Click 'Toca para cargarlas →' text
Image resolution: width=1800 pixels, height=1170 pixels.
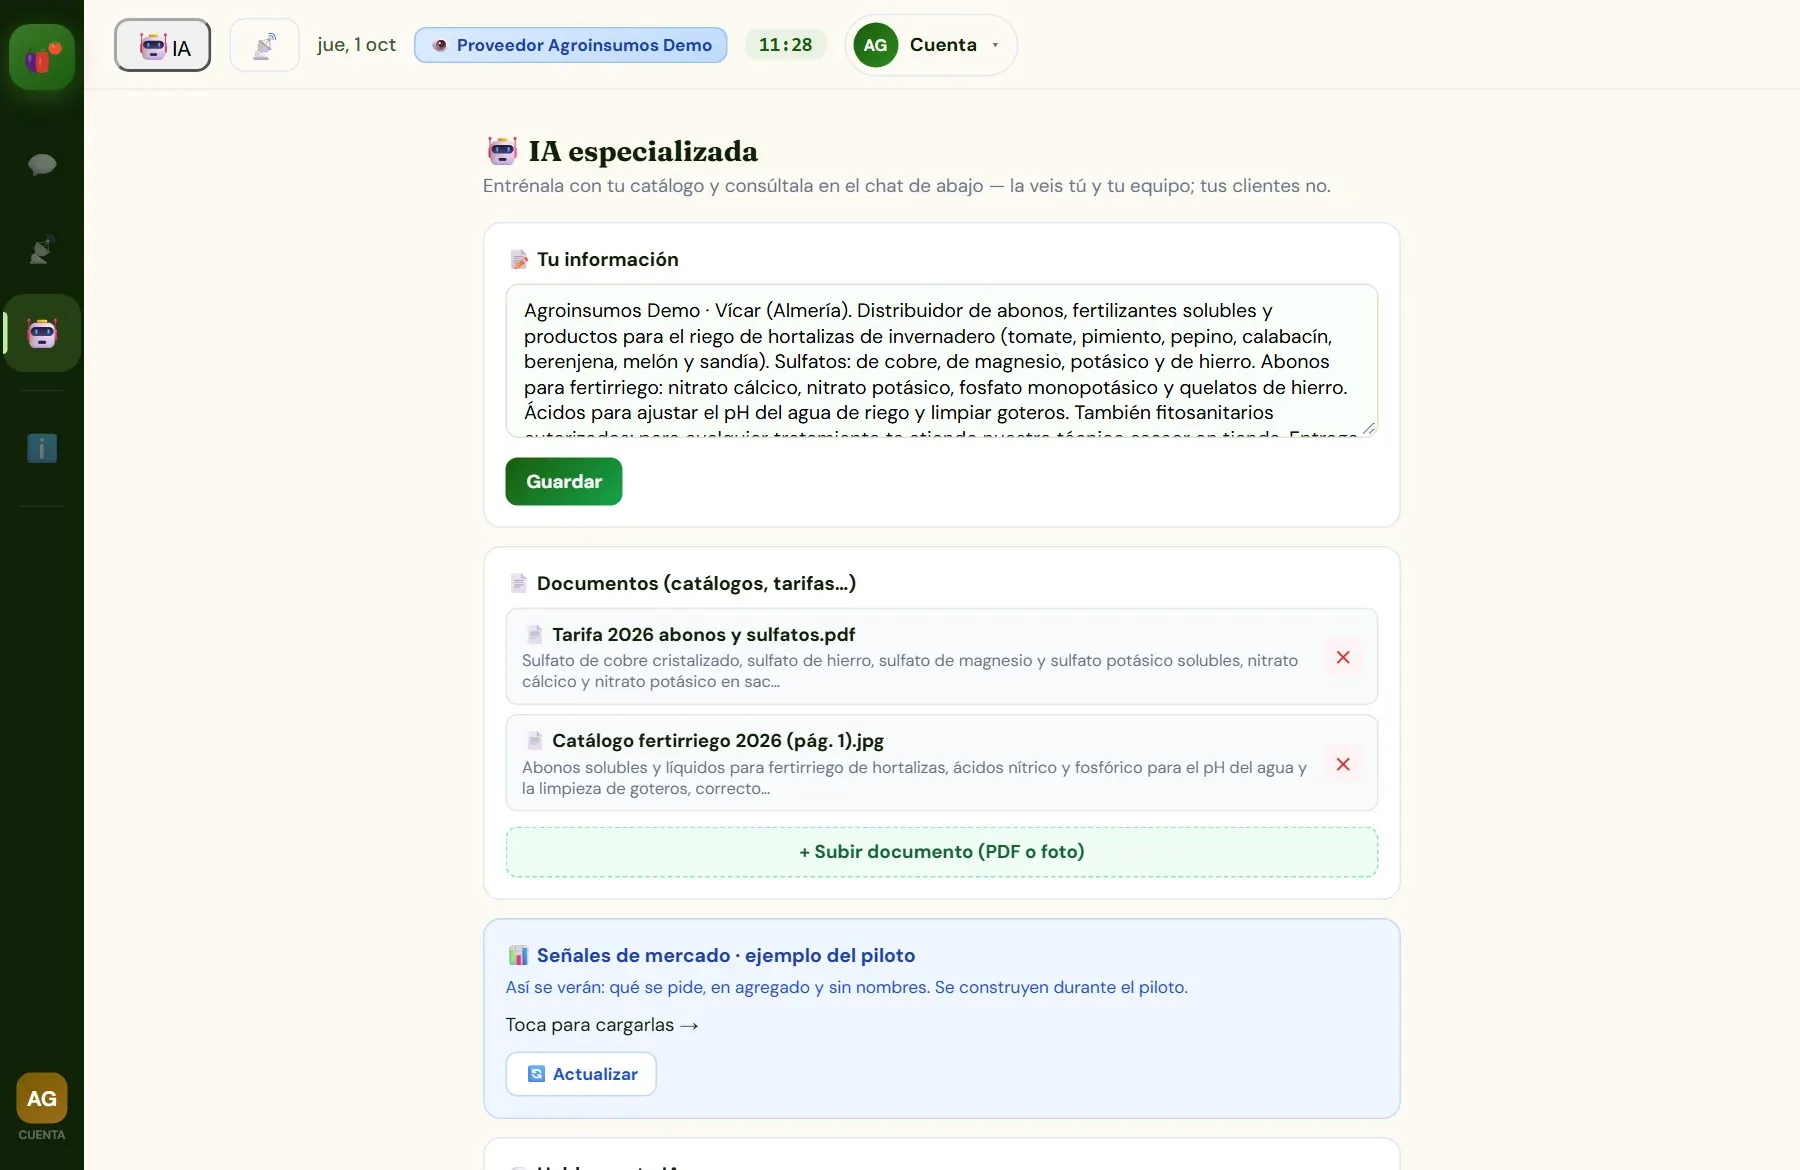(x=602, y=1025)
